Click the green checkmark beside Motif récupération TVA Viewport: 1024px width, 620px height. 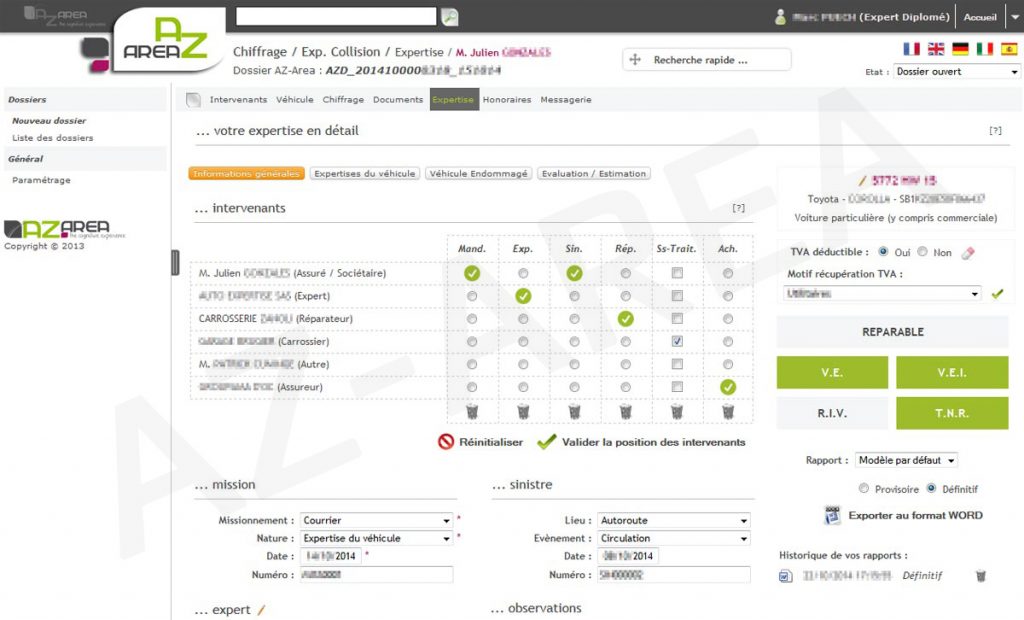tap(996, 294)
